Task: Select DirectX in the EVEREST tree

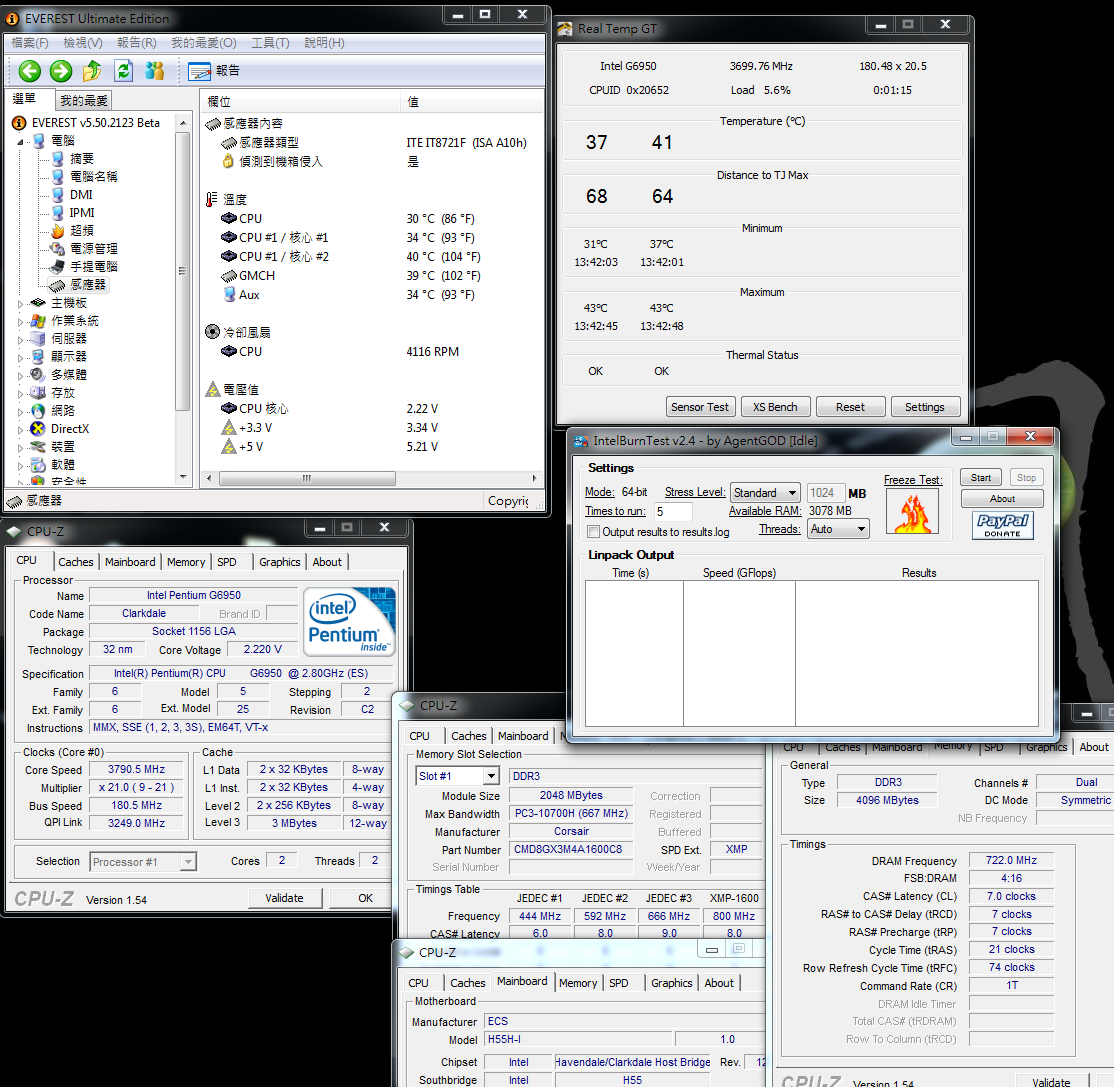Action: click(69, 429)
